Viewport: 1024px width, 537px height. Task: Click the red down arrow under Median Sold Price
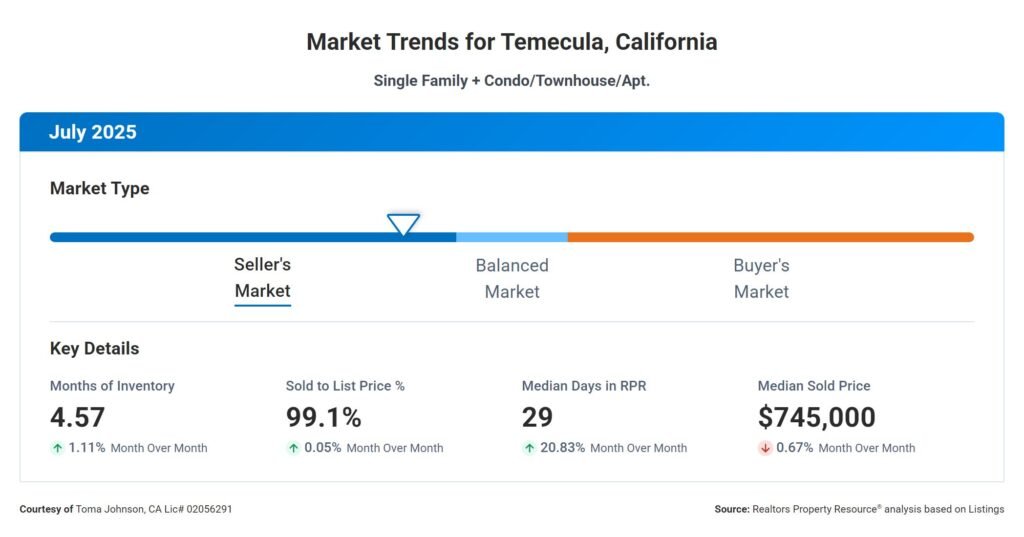click(765, 448)
